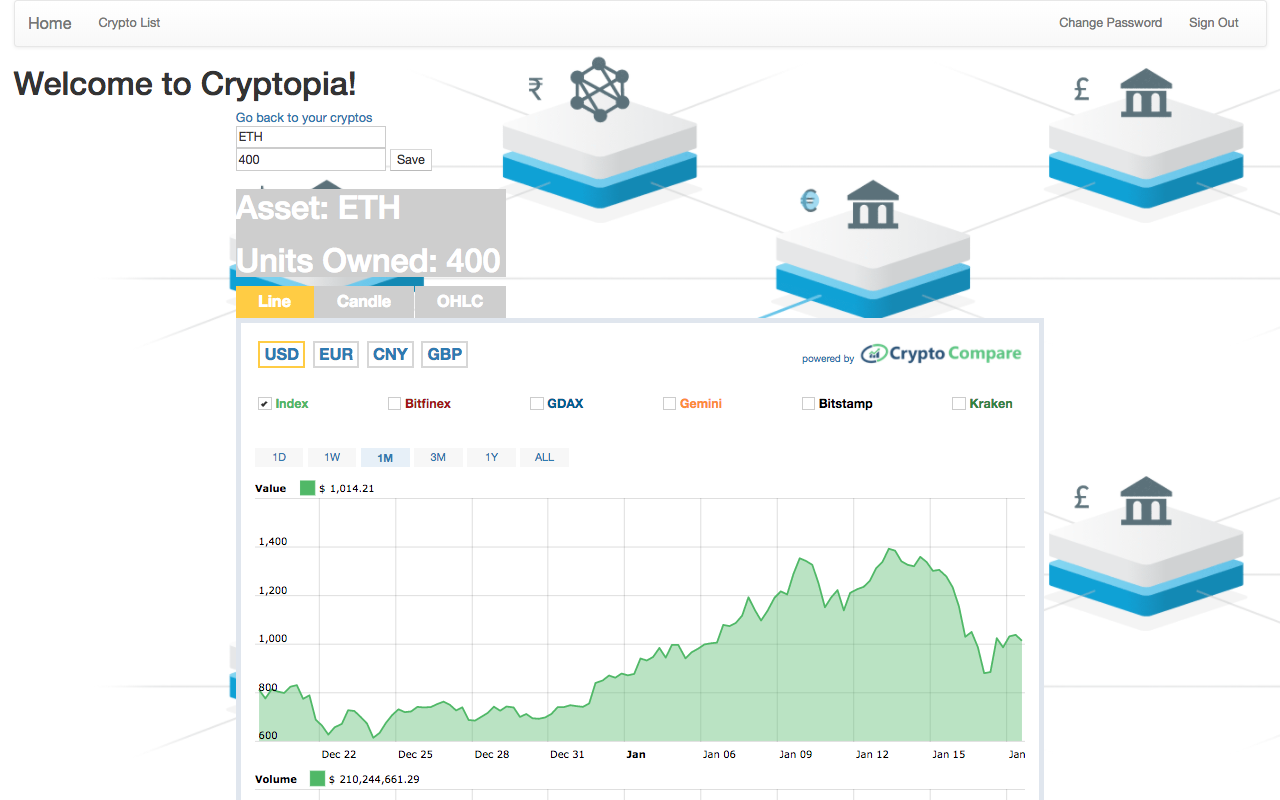Enable the GDAX checkbox
Image resolution: width=1280 pixels, height=800 pixels.
[x=537, y=404]
